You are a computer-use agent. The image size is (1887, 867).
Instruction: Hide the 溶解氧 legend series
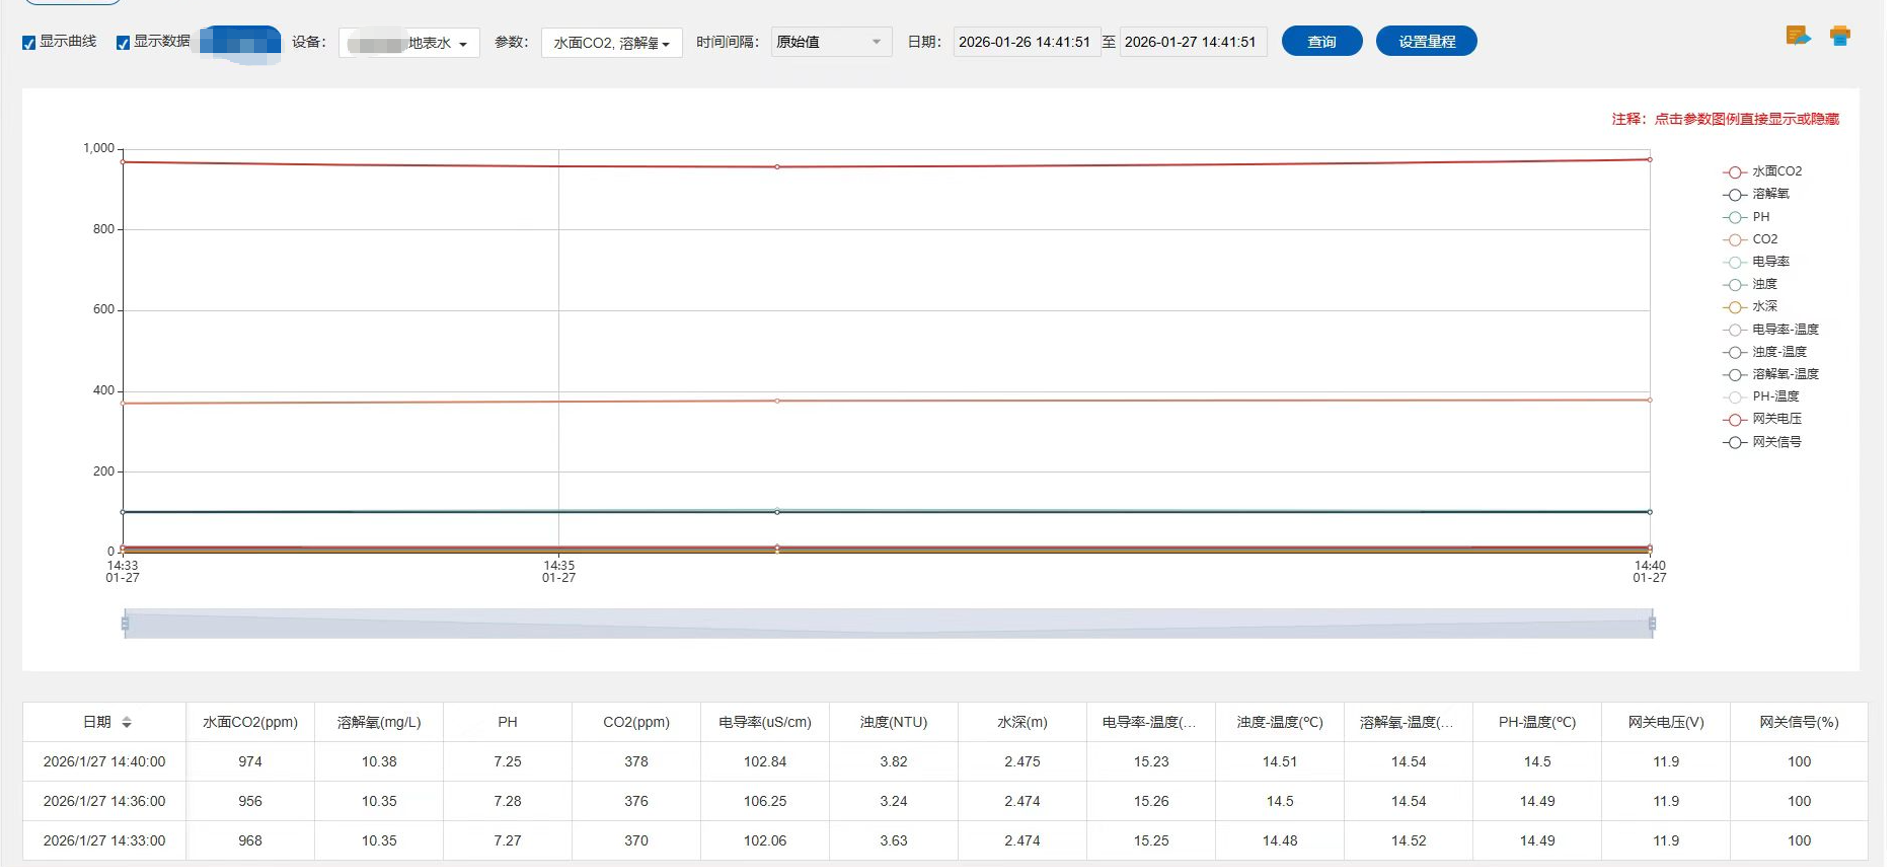click(x=1758, y=194)
